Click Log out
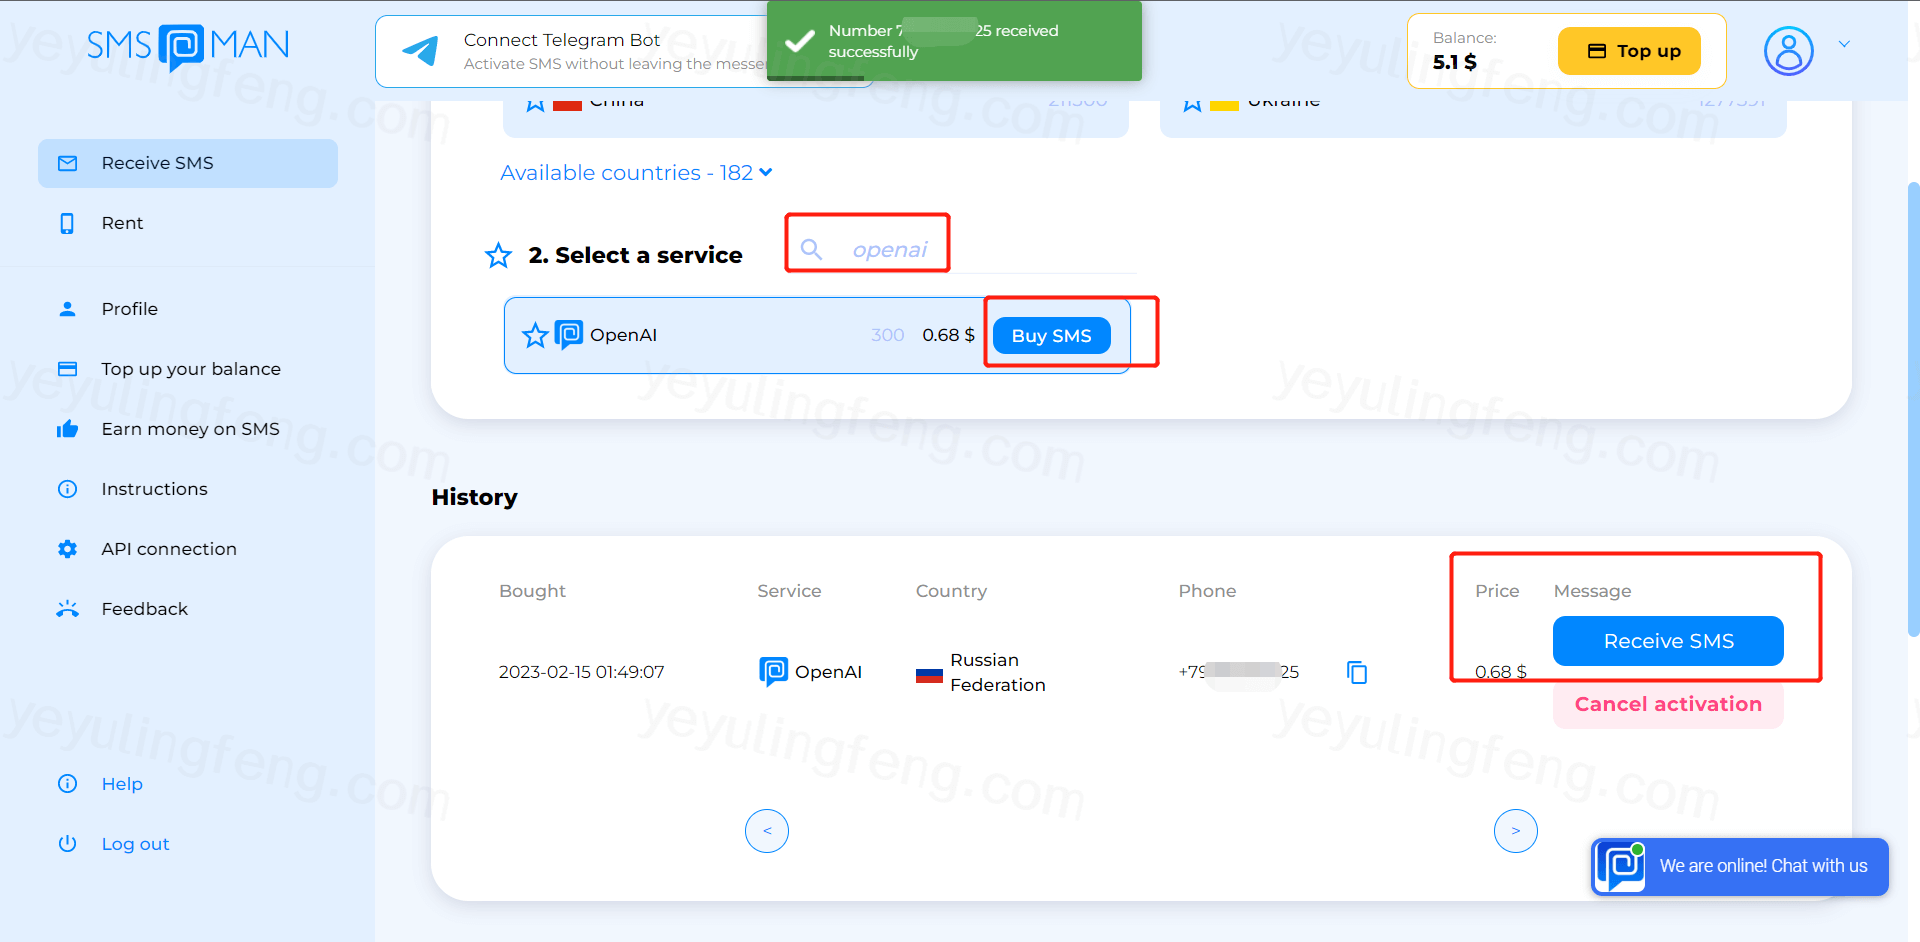Screen dimensions: 1920x942 135,844
